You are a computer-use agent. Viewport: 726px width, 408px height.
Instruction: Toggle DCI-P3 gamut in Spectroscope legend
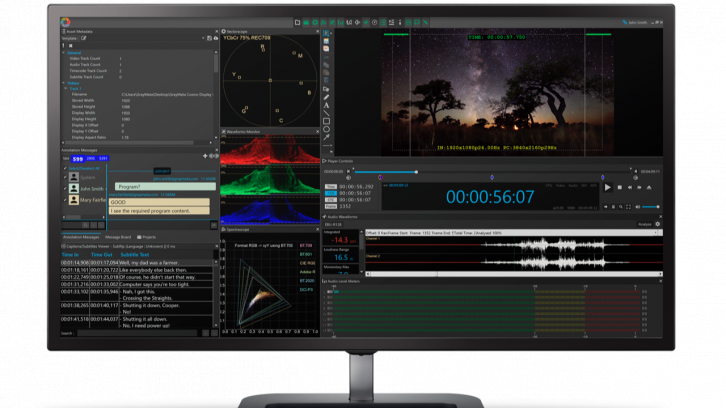tap(306, 289)
